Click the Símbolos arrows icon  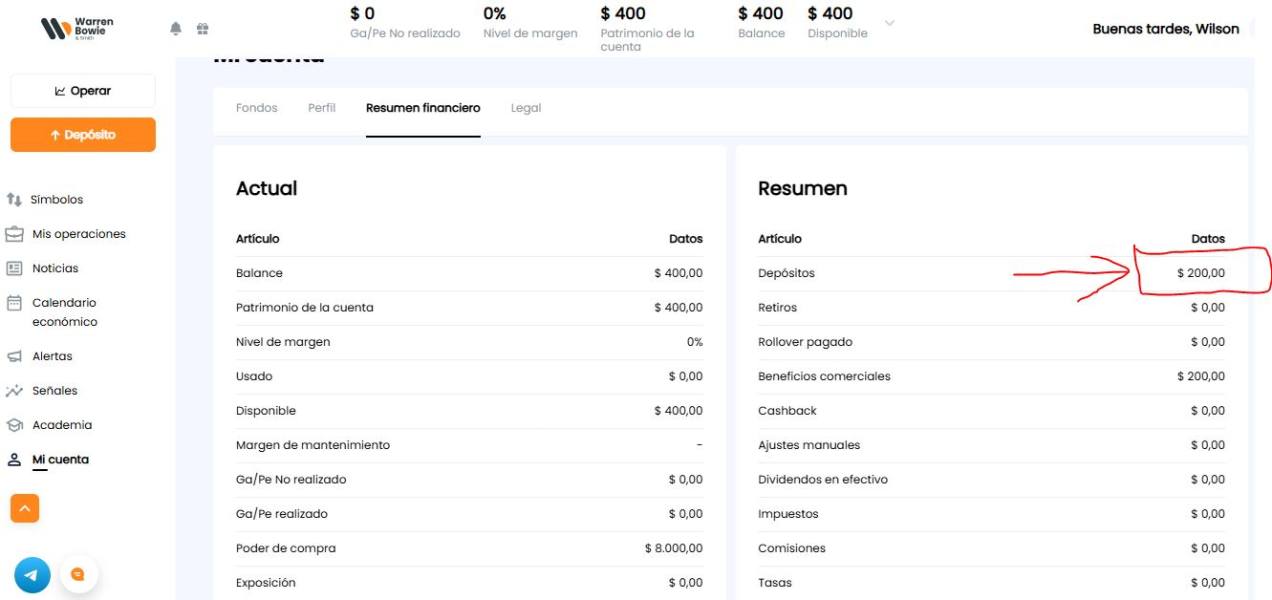coord(14,200)
